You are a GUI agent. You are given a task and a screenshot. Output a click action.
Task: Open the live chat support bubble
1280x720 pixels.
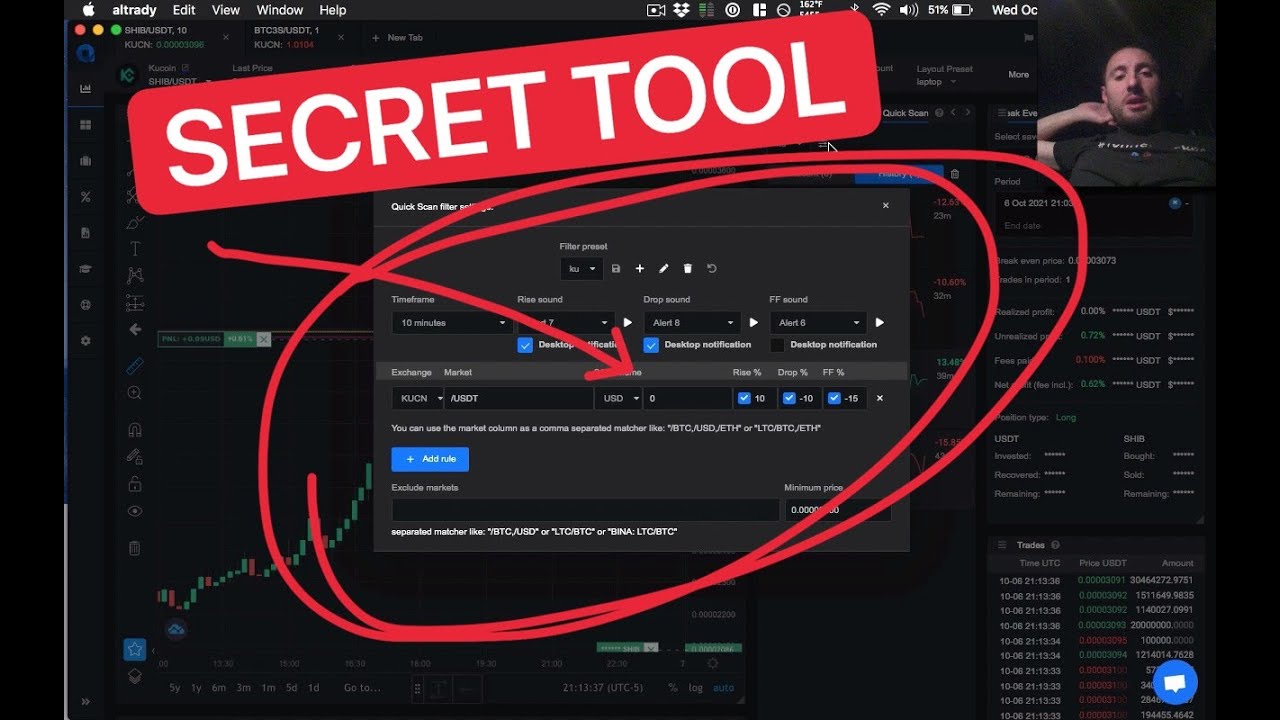(x=1175, y=684)
